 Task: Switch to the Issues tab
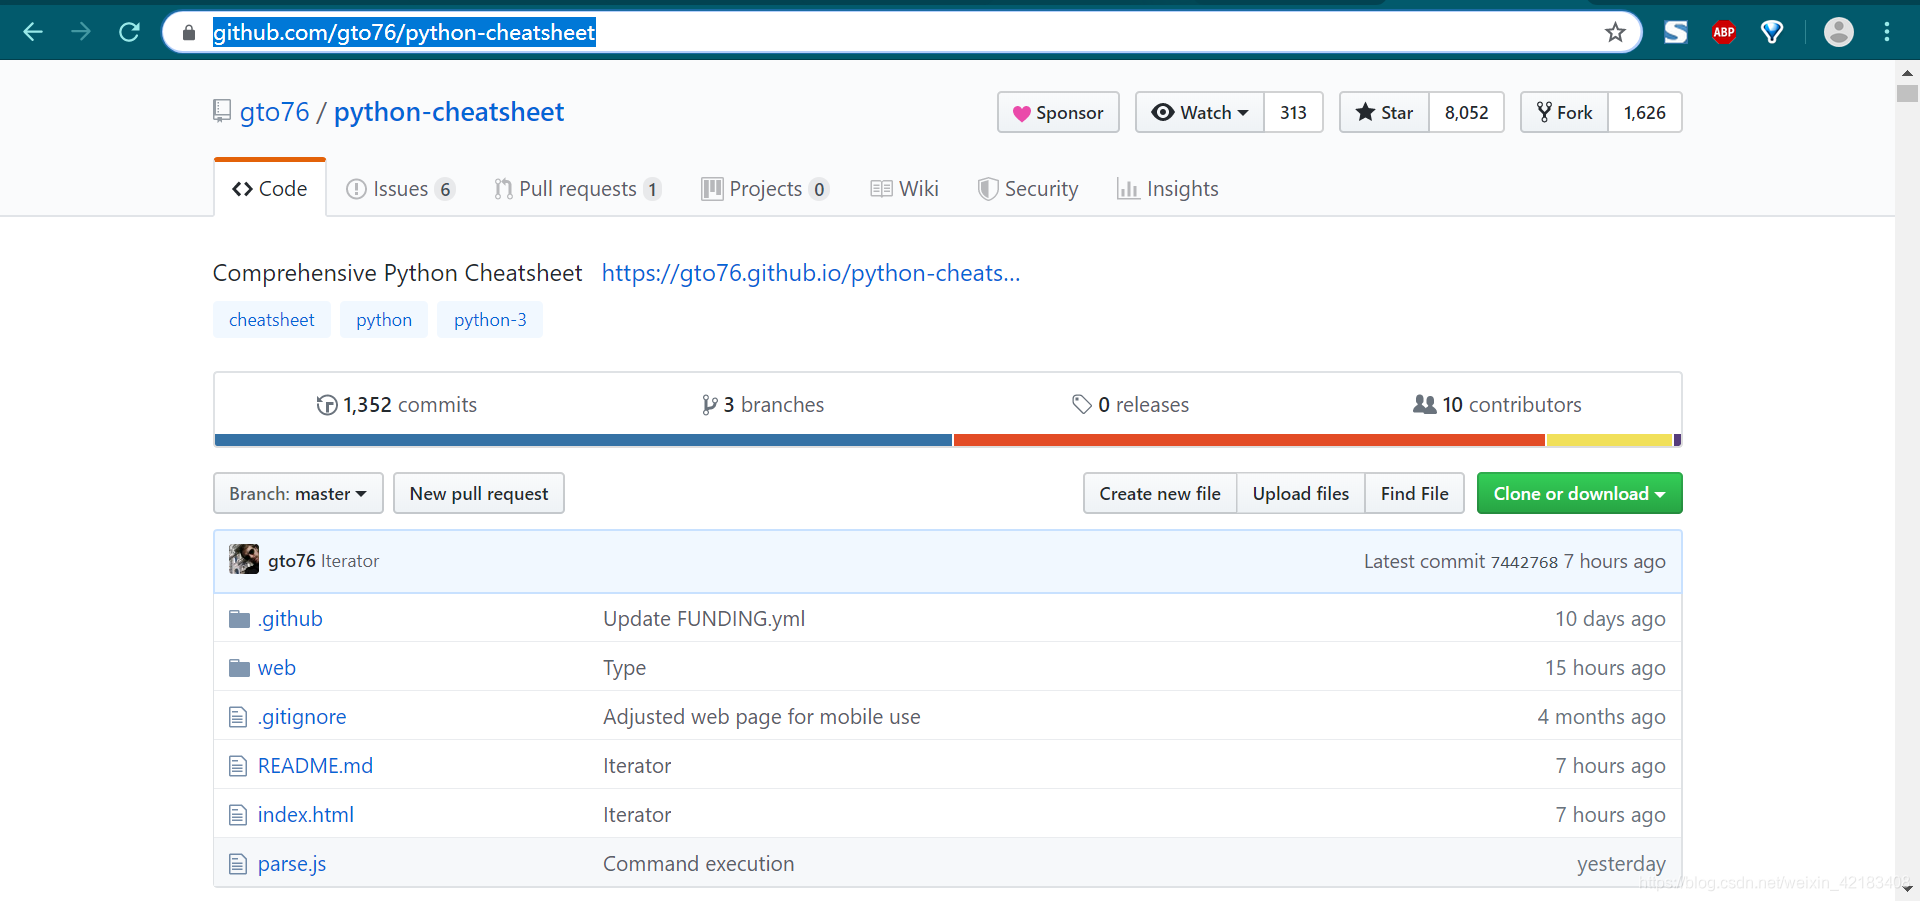[400, 189]
